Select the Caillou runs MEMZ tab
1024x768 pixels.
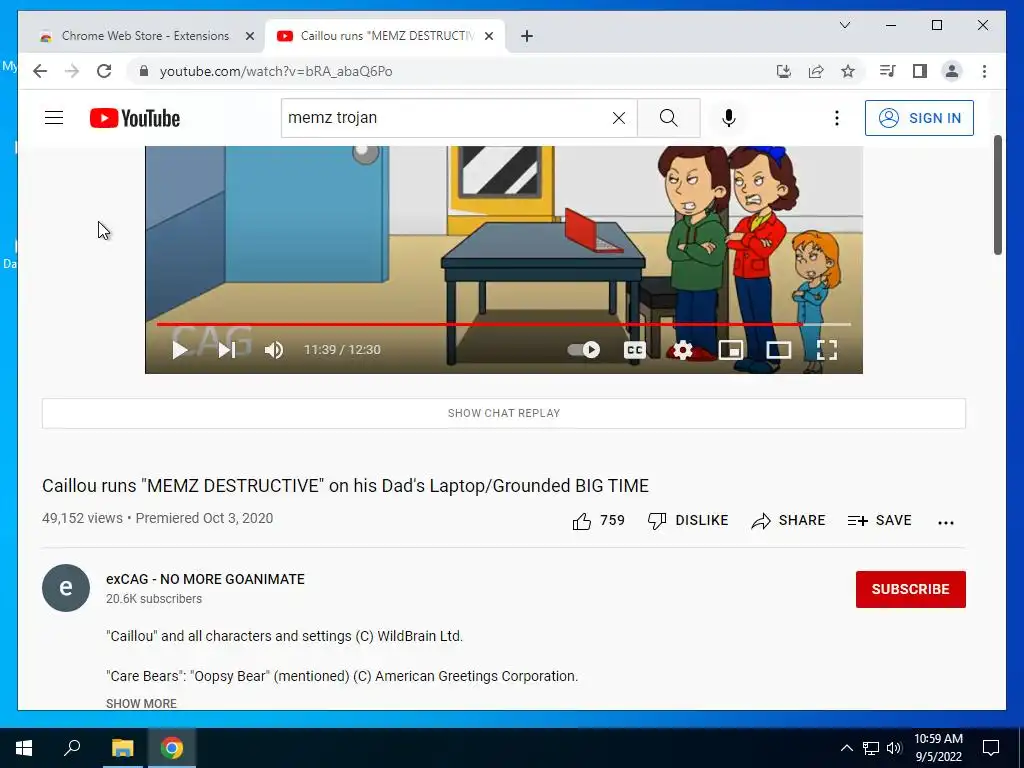coord(387,36)
